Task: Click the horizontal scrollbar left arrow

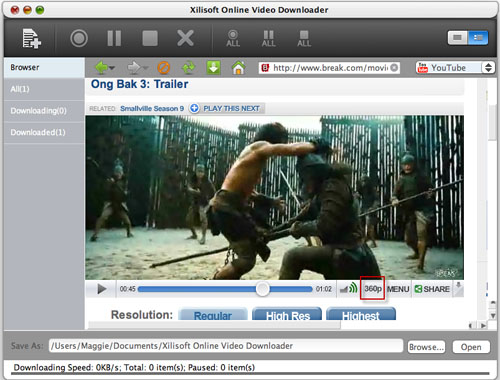Action: coord(471,326)
